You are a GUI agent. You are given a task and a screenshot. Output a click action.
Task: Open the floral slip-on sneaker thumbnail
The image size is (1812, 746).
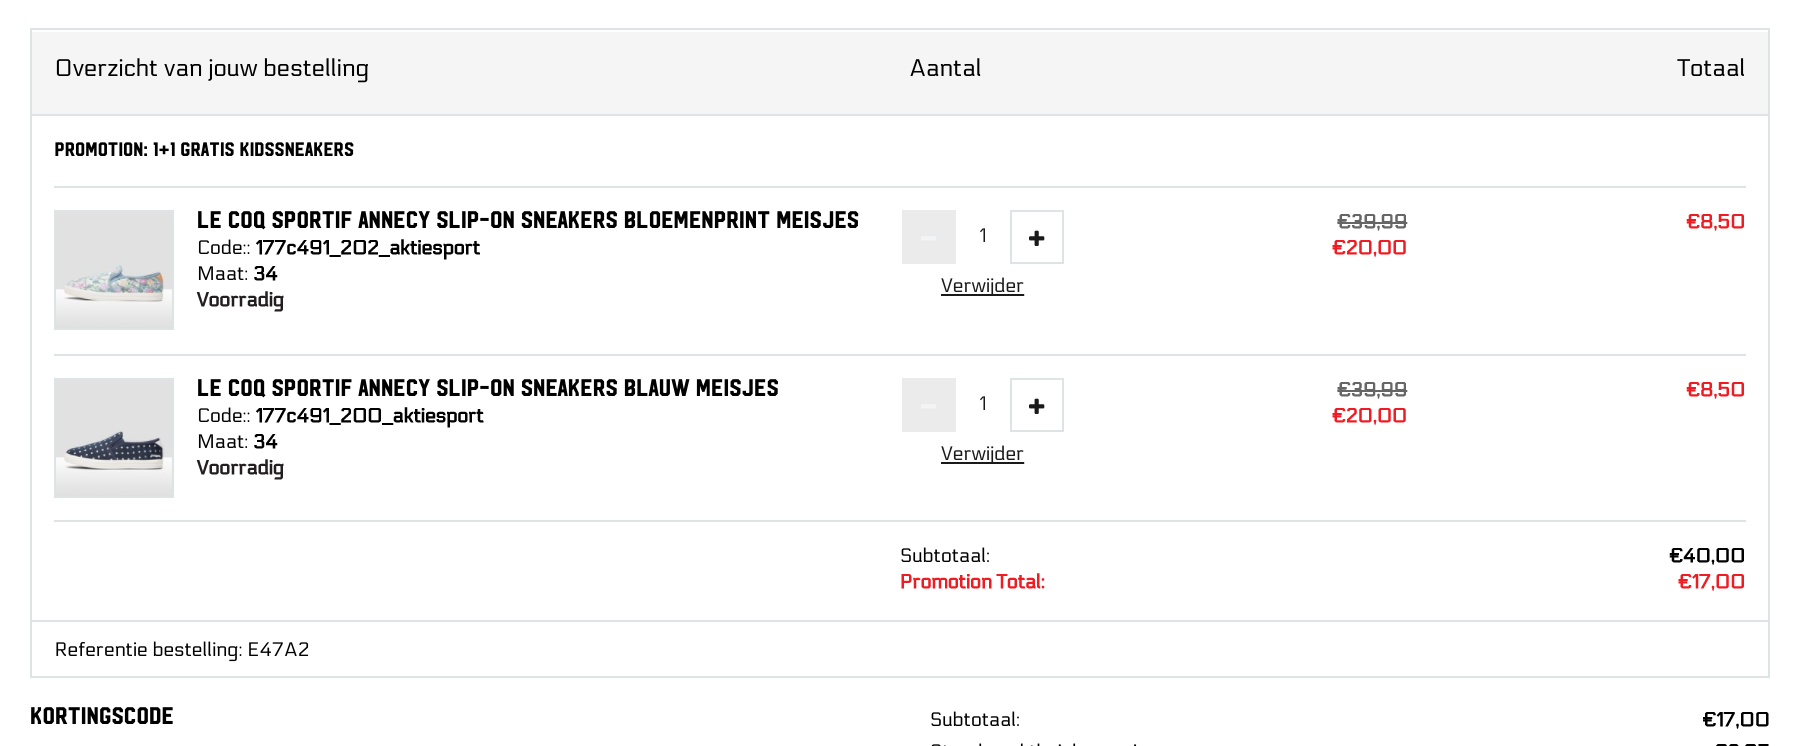pos(114,270)
